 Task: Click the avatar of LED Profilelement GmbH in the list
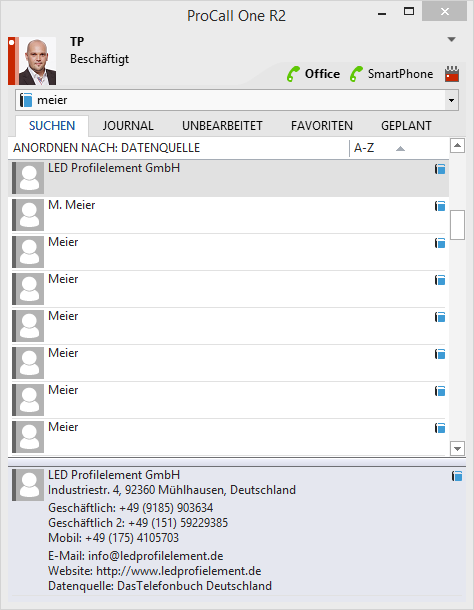click(x=28, y=178)
